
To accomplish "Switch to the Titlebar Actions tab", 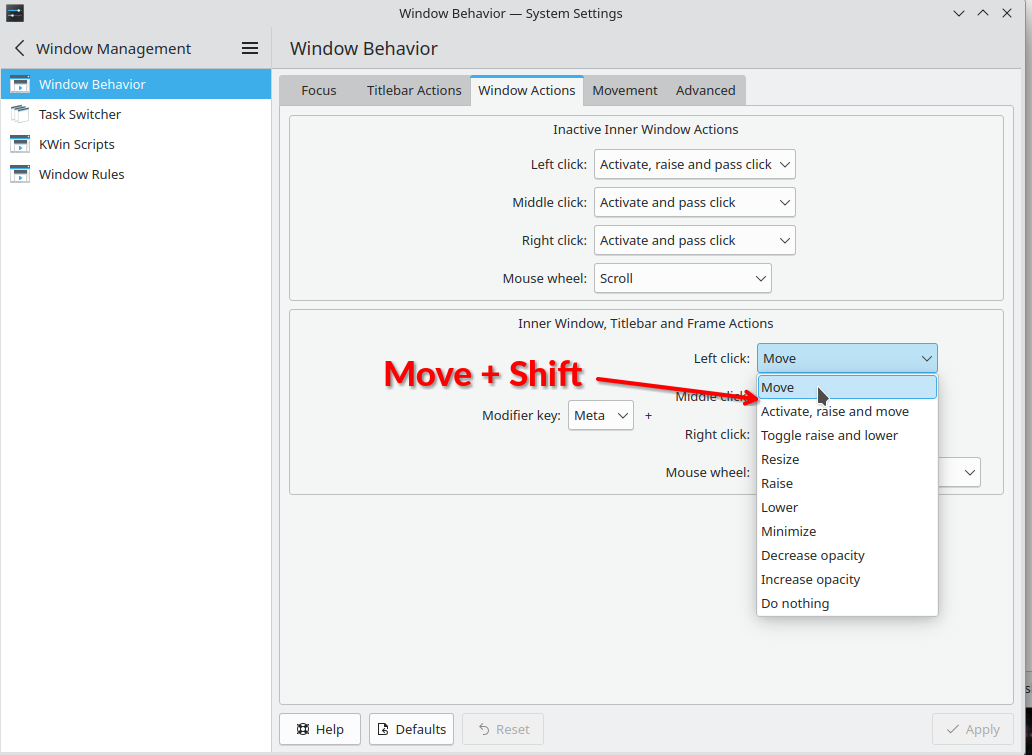I will [414, 90].
